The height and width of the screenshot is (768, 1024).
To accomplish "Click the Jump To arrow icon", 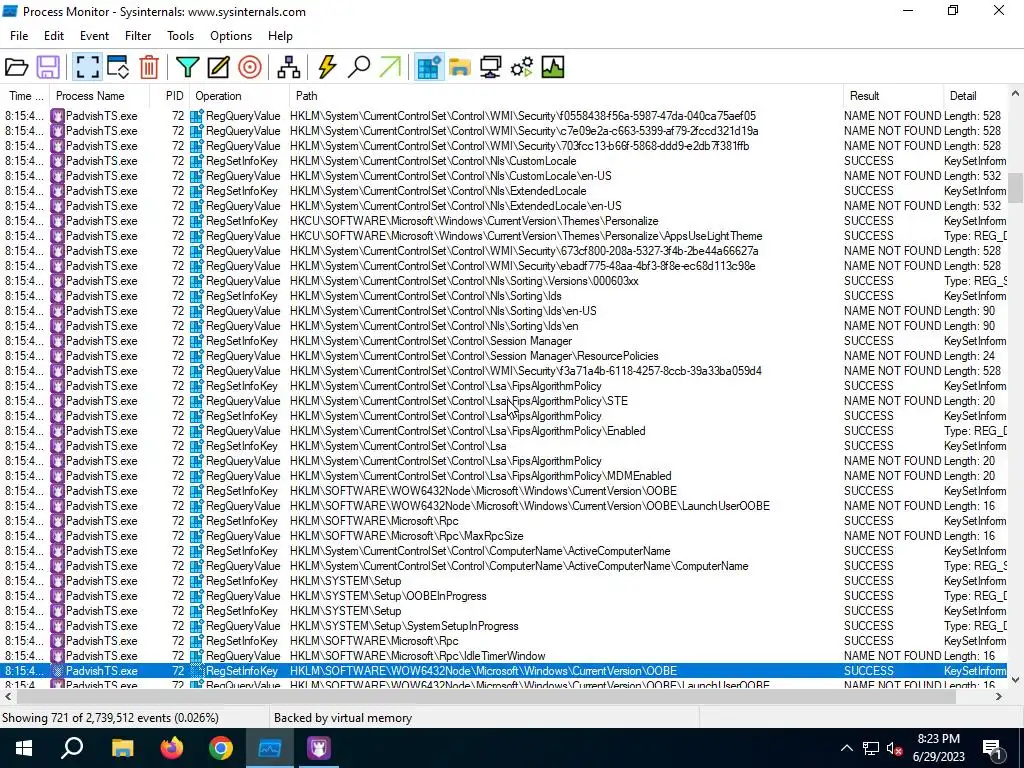I will click(390, 67).
